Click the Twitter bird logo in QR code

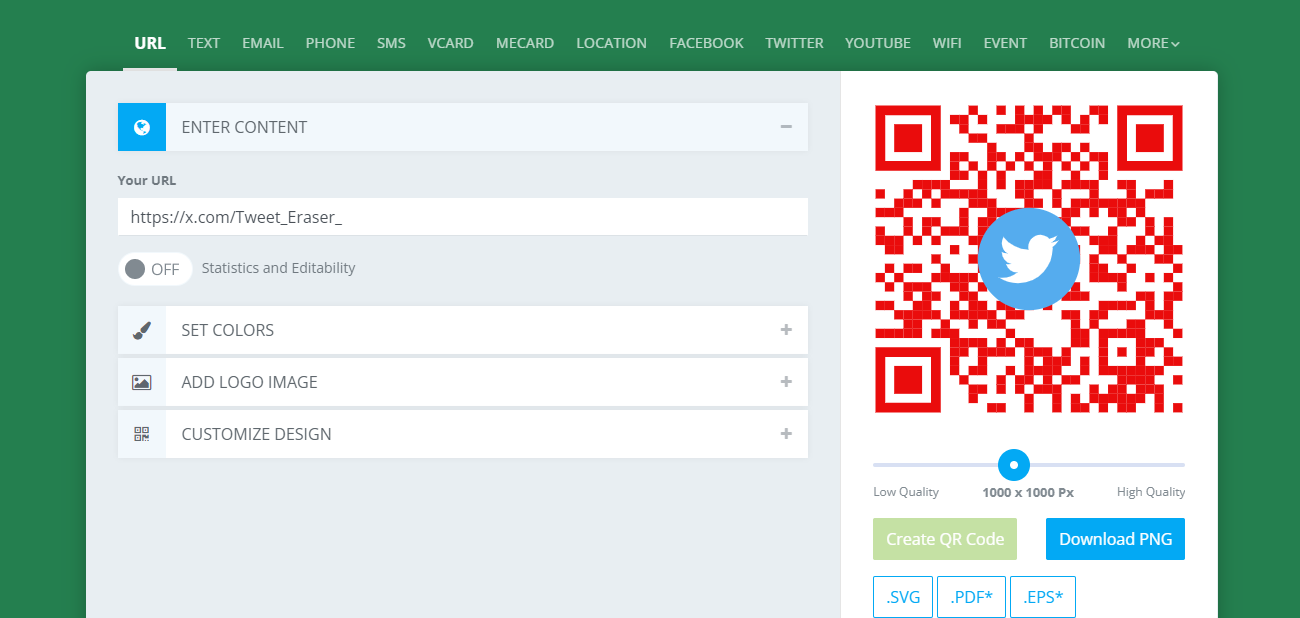tap(1028, 259)
